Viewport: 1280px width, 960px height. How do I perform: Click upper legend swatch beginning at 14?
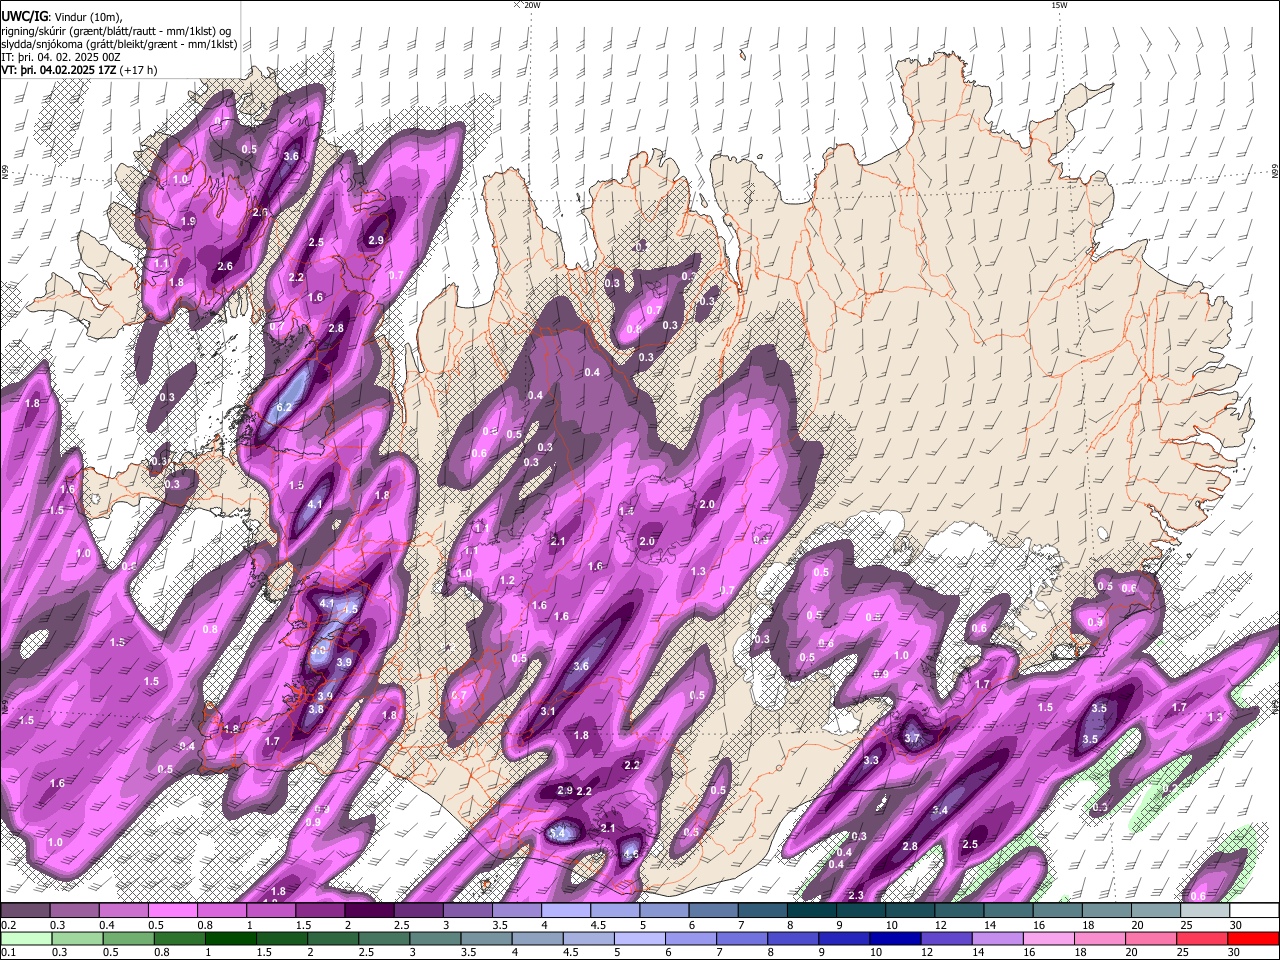pos(1008,911)
